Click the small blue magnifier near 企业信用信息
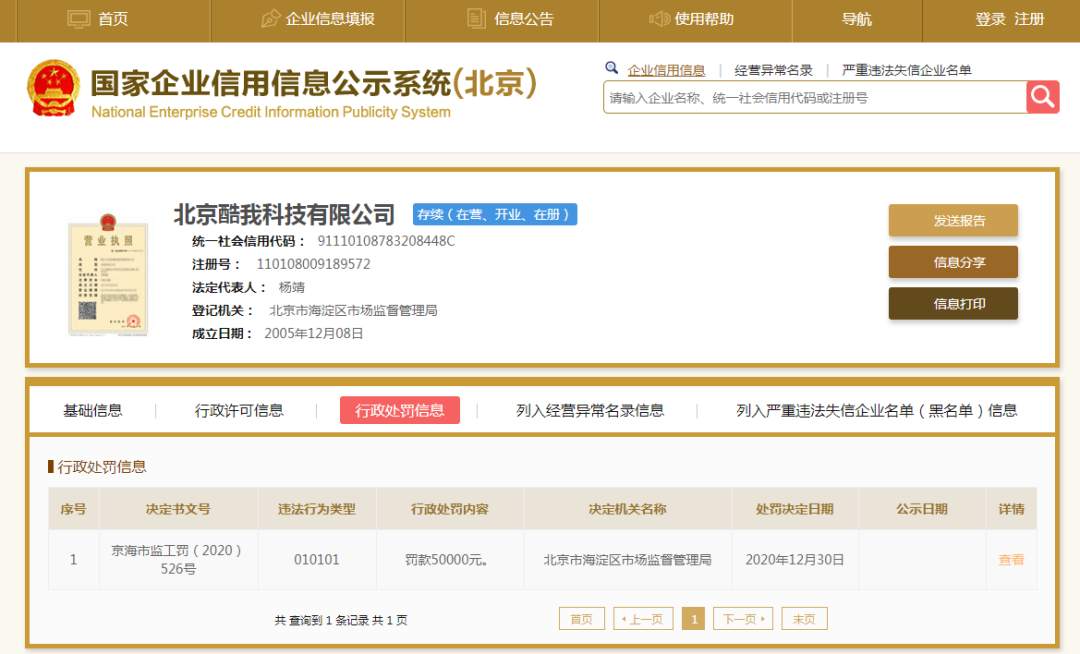This screenshot has width=1080, height=654. click(611, 67)
